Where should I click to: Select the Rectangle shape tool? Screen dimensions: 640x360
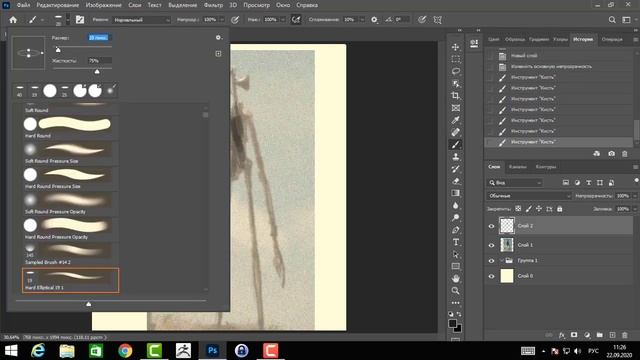click(x=456, y=267)
